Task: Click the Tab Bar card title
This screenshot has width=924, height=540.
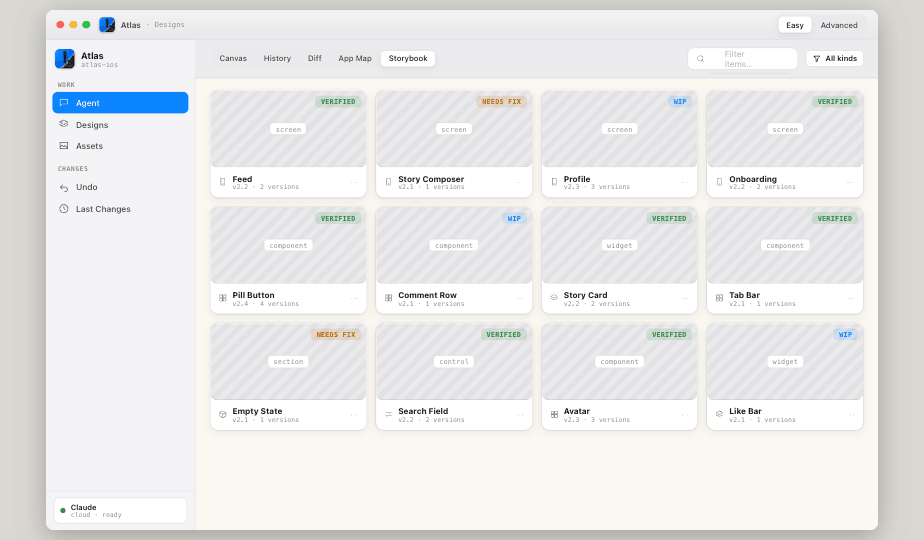Action: [744, 295]
